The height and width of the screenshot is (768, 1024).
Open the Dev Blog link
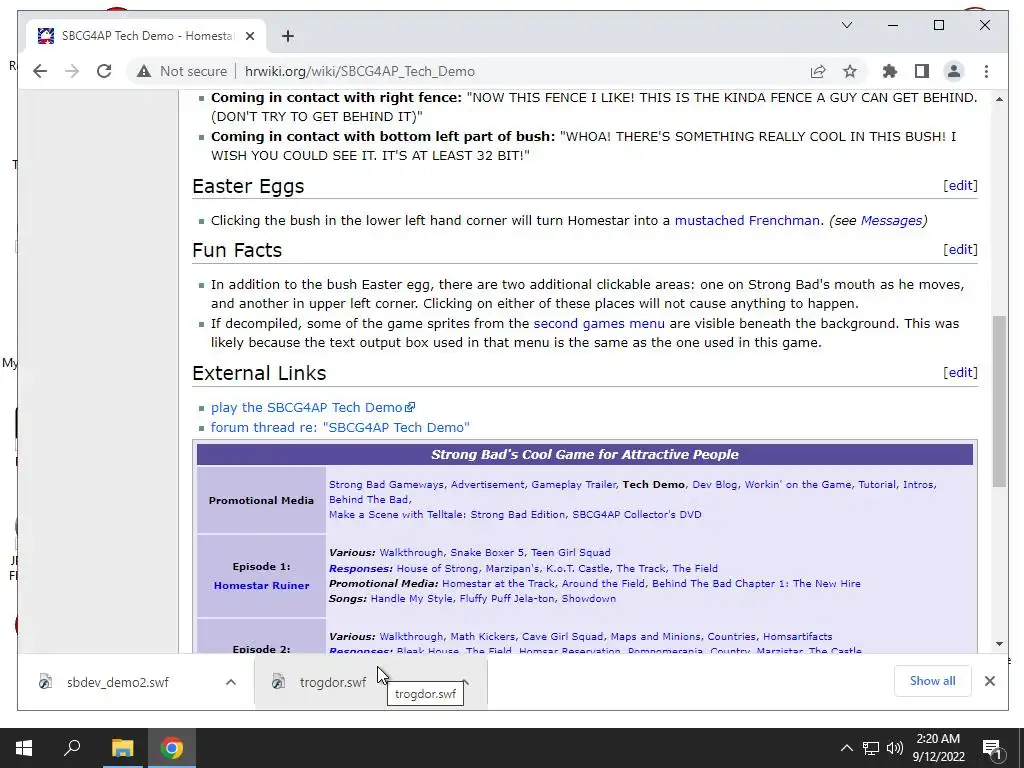coord(714,485)
